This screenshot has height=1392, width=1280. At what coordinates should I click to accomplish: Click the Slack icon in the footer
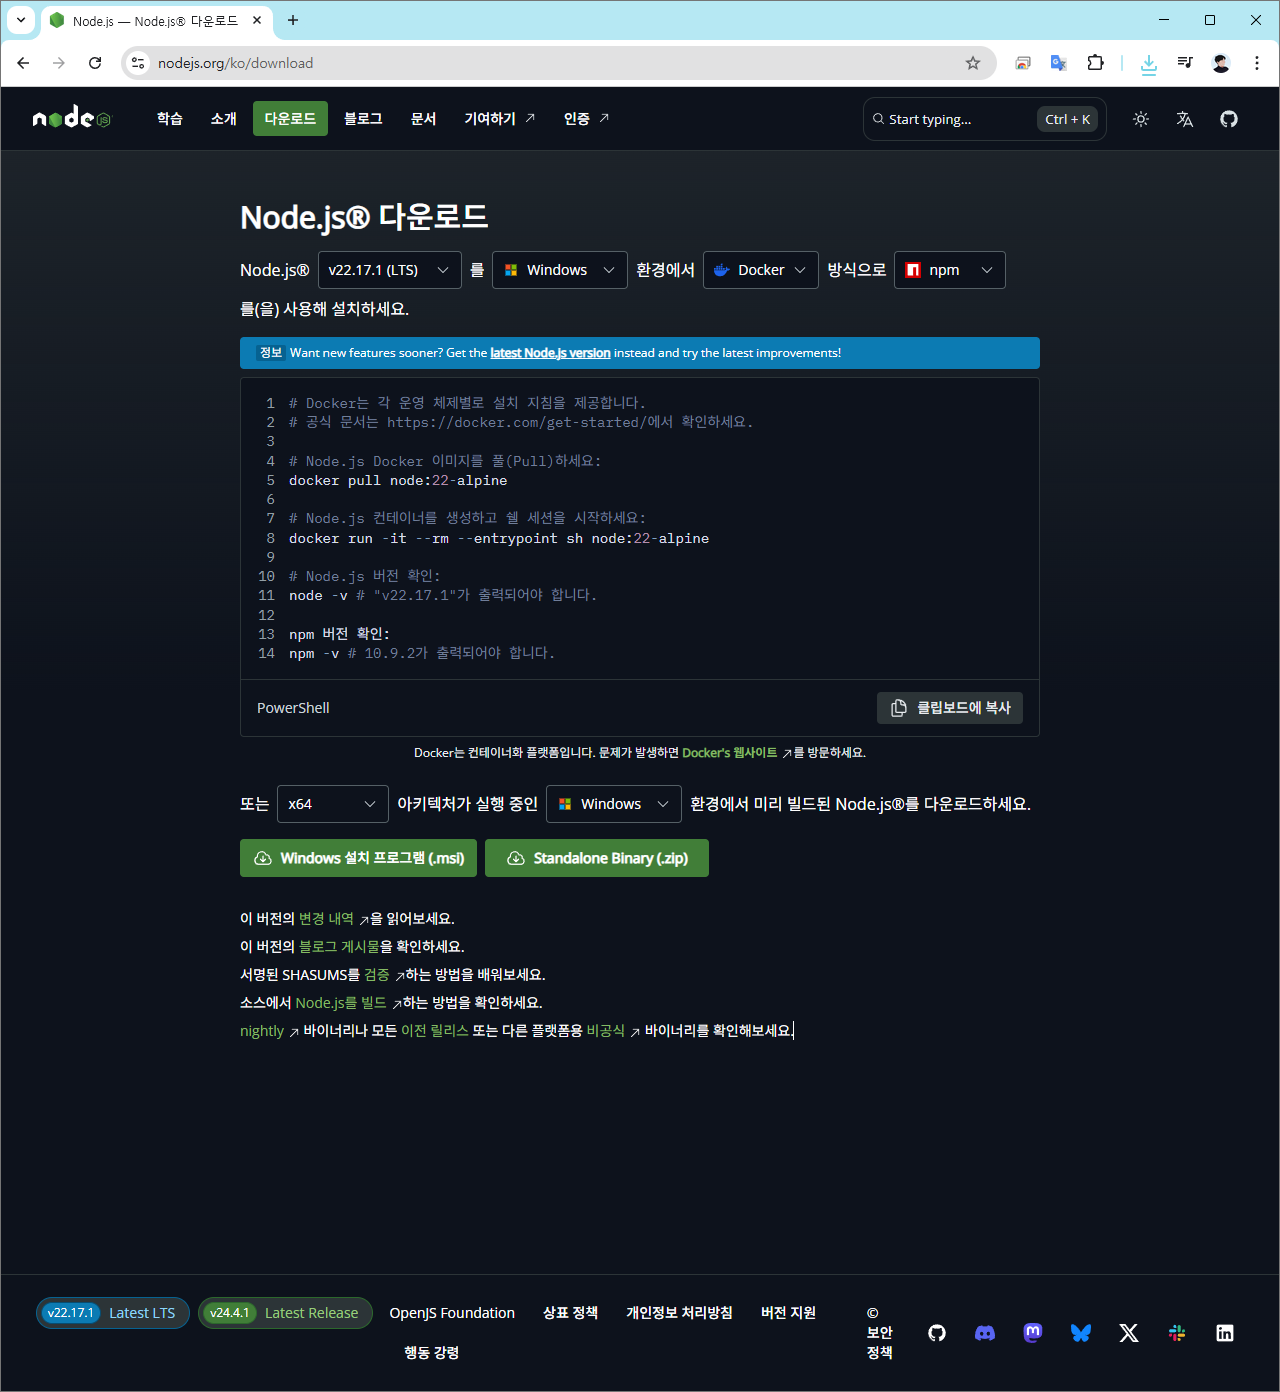(x=1177, y=1333)
